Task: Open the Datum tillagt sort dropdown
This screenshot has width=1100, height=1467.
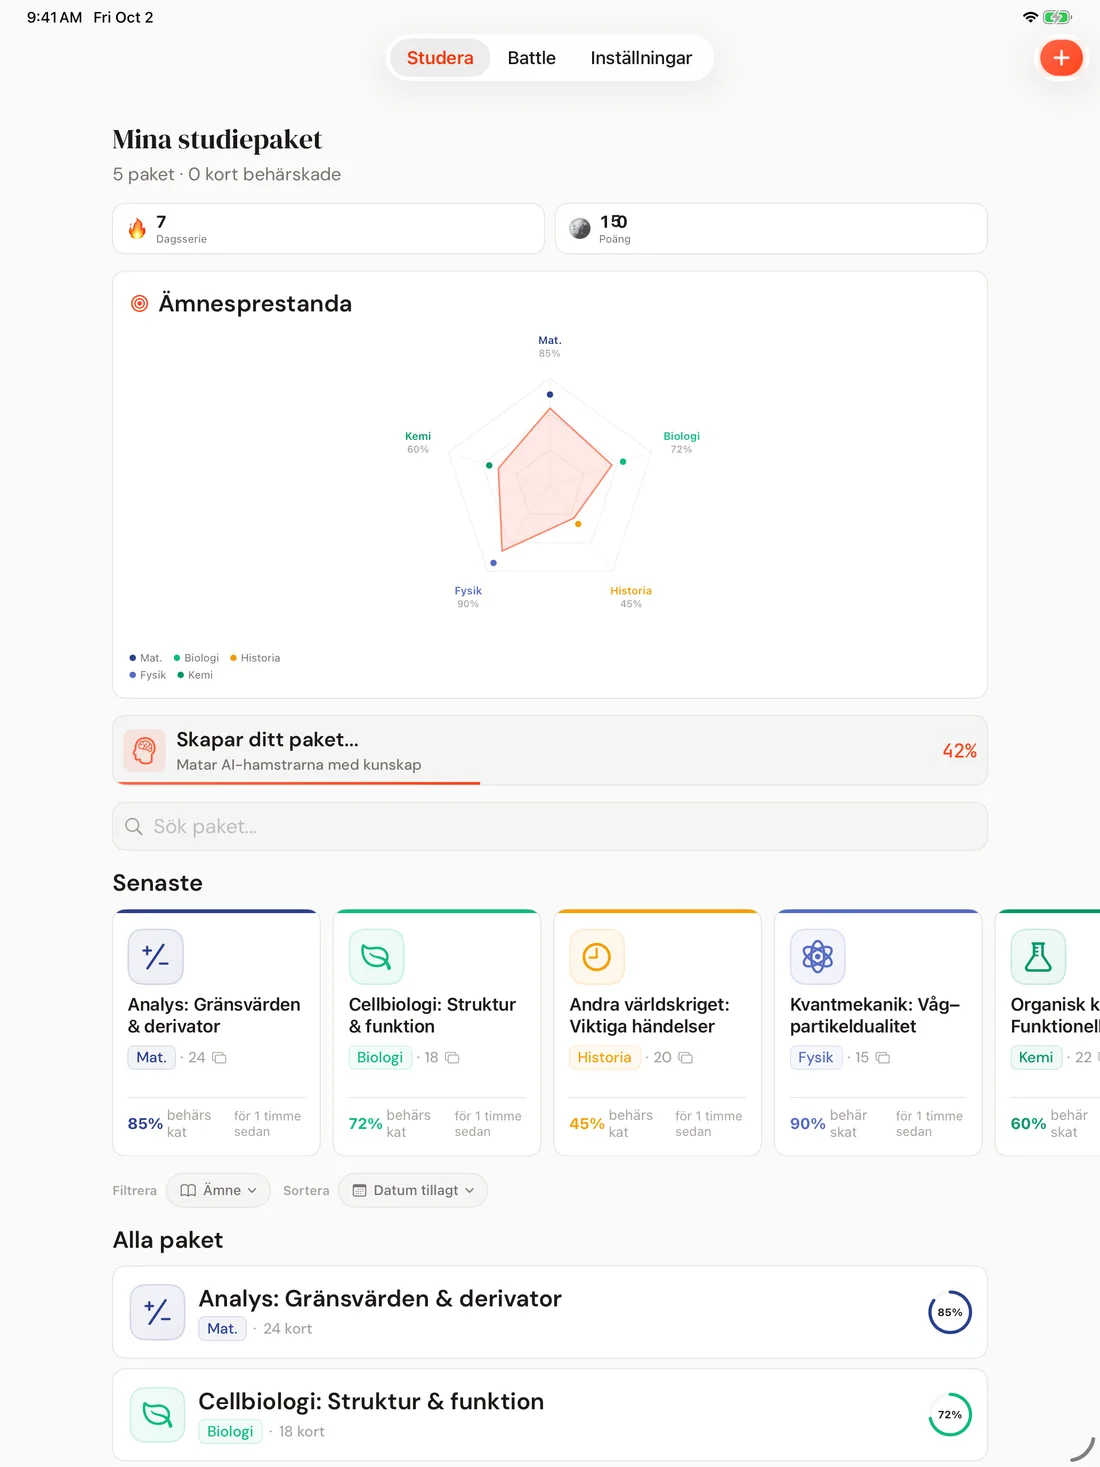Action: pos(413,1190)
